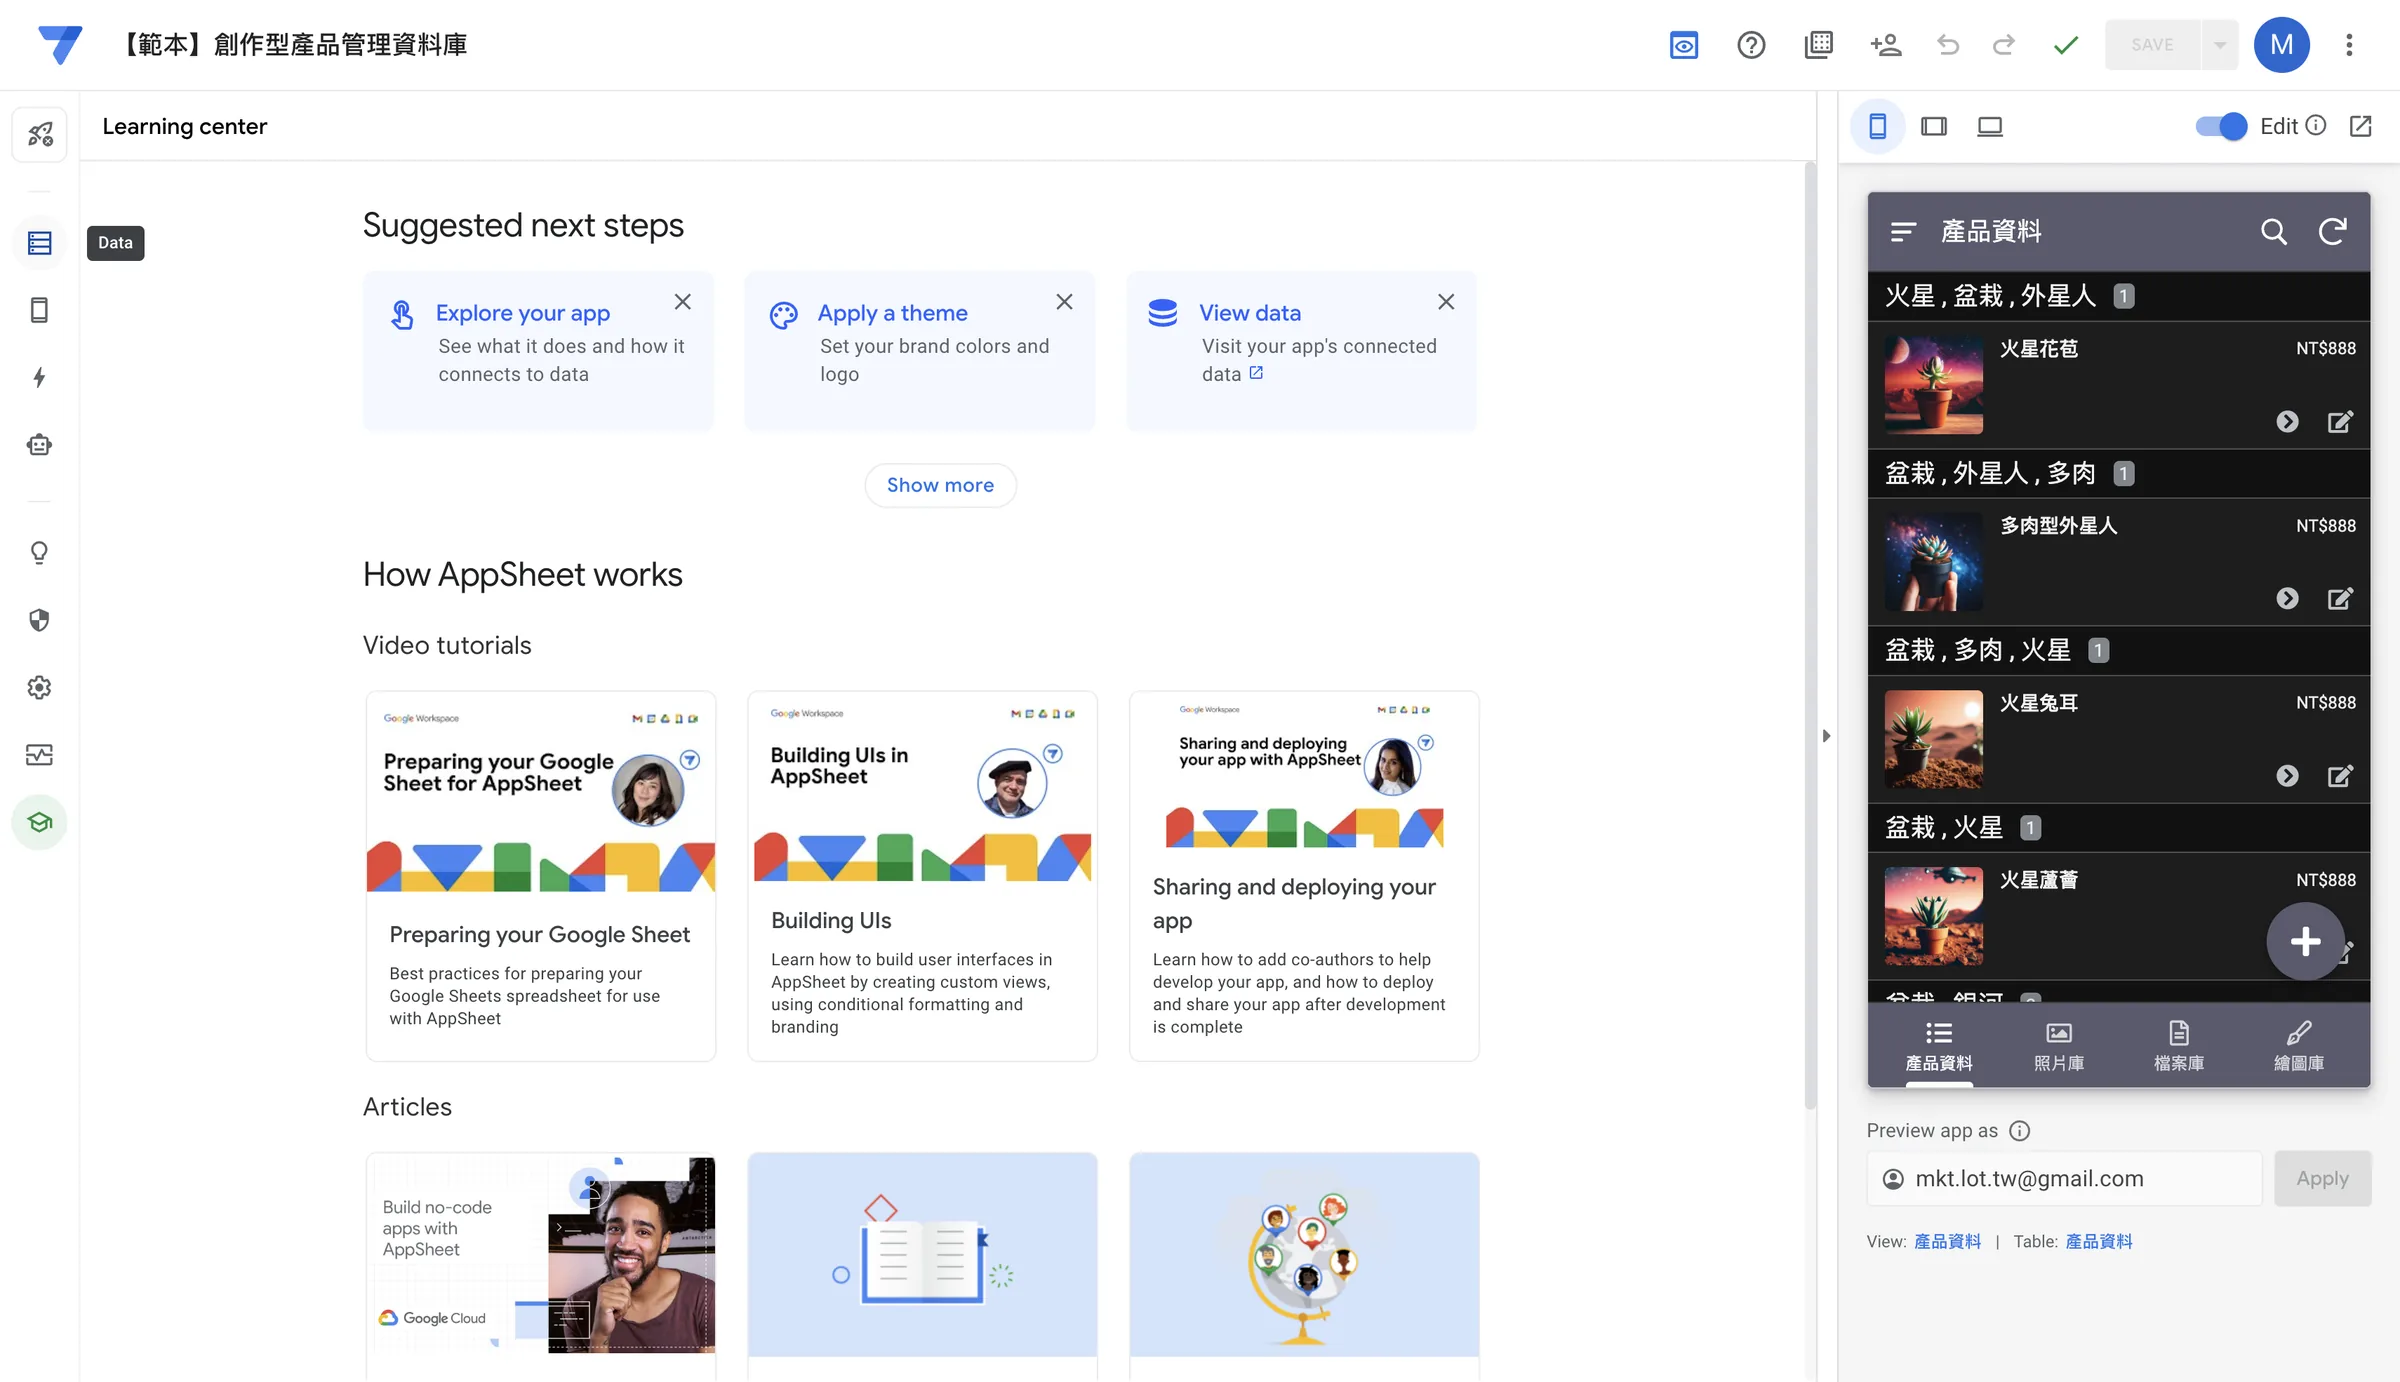Image resolution: width=2400 pixels, height=1382 pixels.
Task: Dismiss the Apply a theme card
Action: tap(1064, 301)
